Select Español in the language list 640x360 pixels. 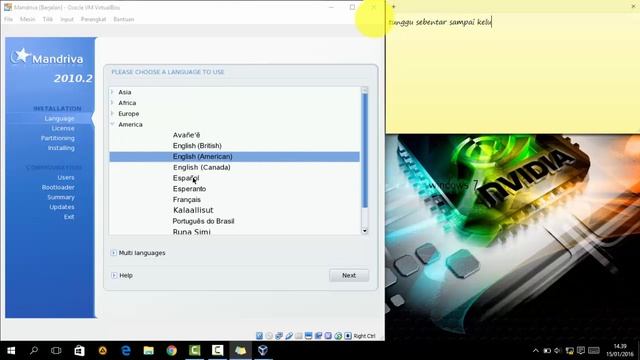[x=186, y=178]
